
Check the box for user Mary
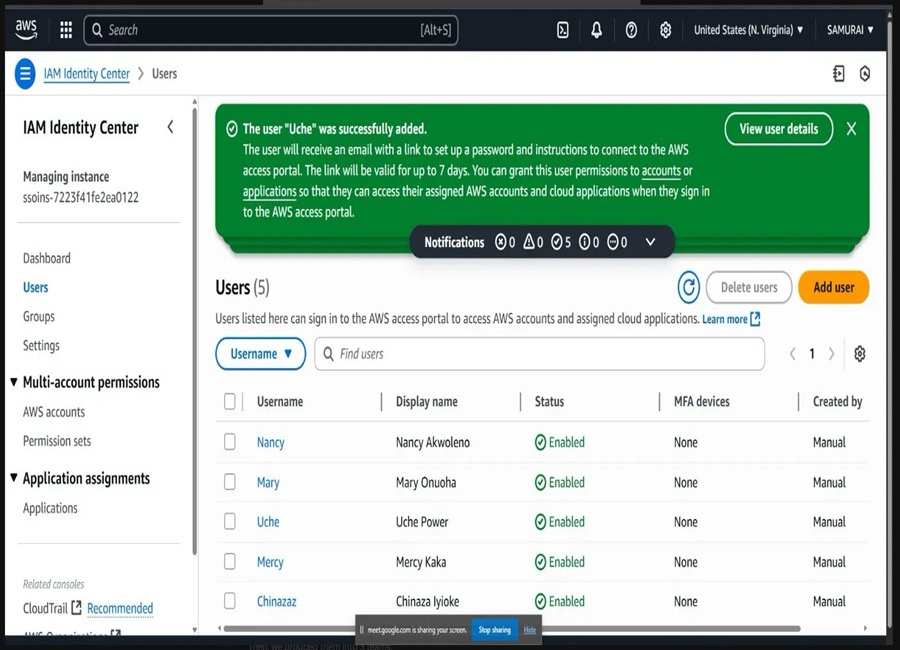[x=230, y=482]
